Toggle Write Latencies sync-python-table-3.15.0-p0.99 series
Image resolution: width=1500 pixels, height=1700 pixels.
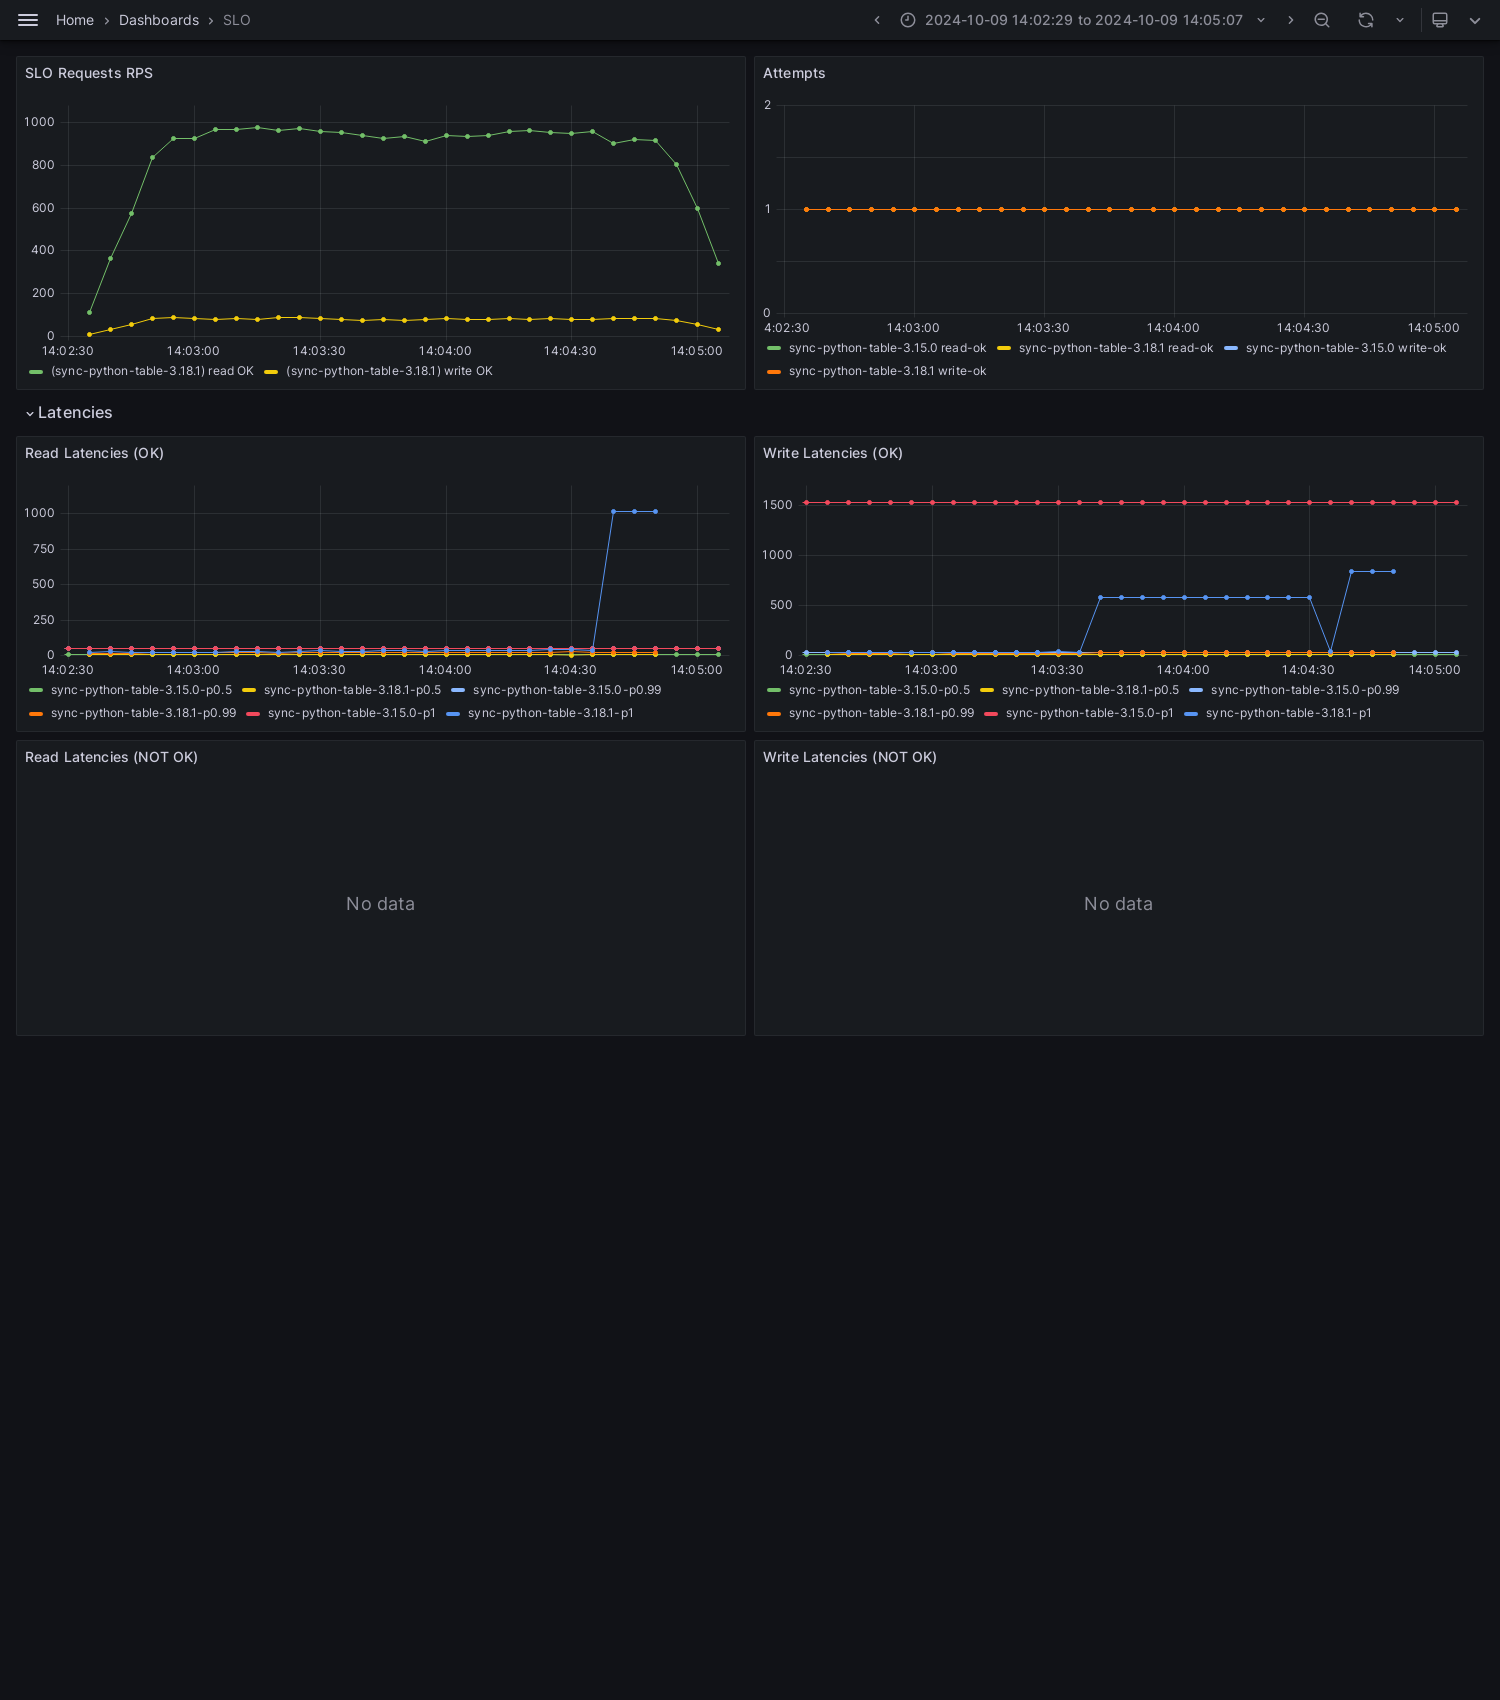(1305, 690)
